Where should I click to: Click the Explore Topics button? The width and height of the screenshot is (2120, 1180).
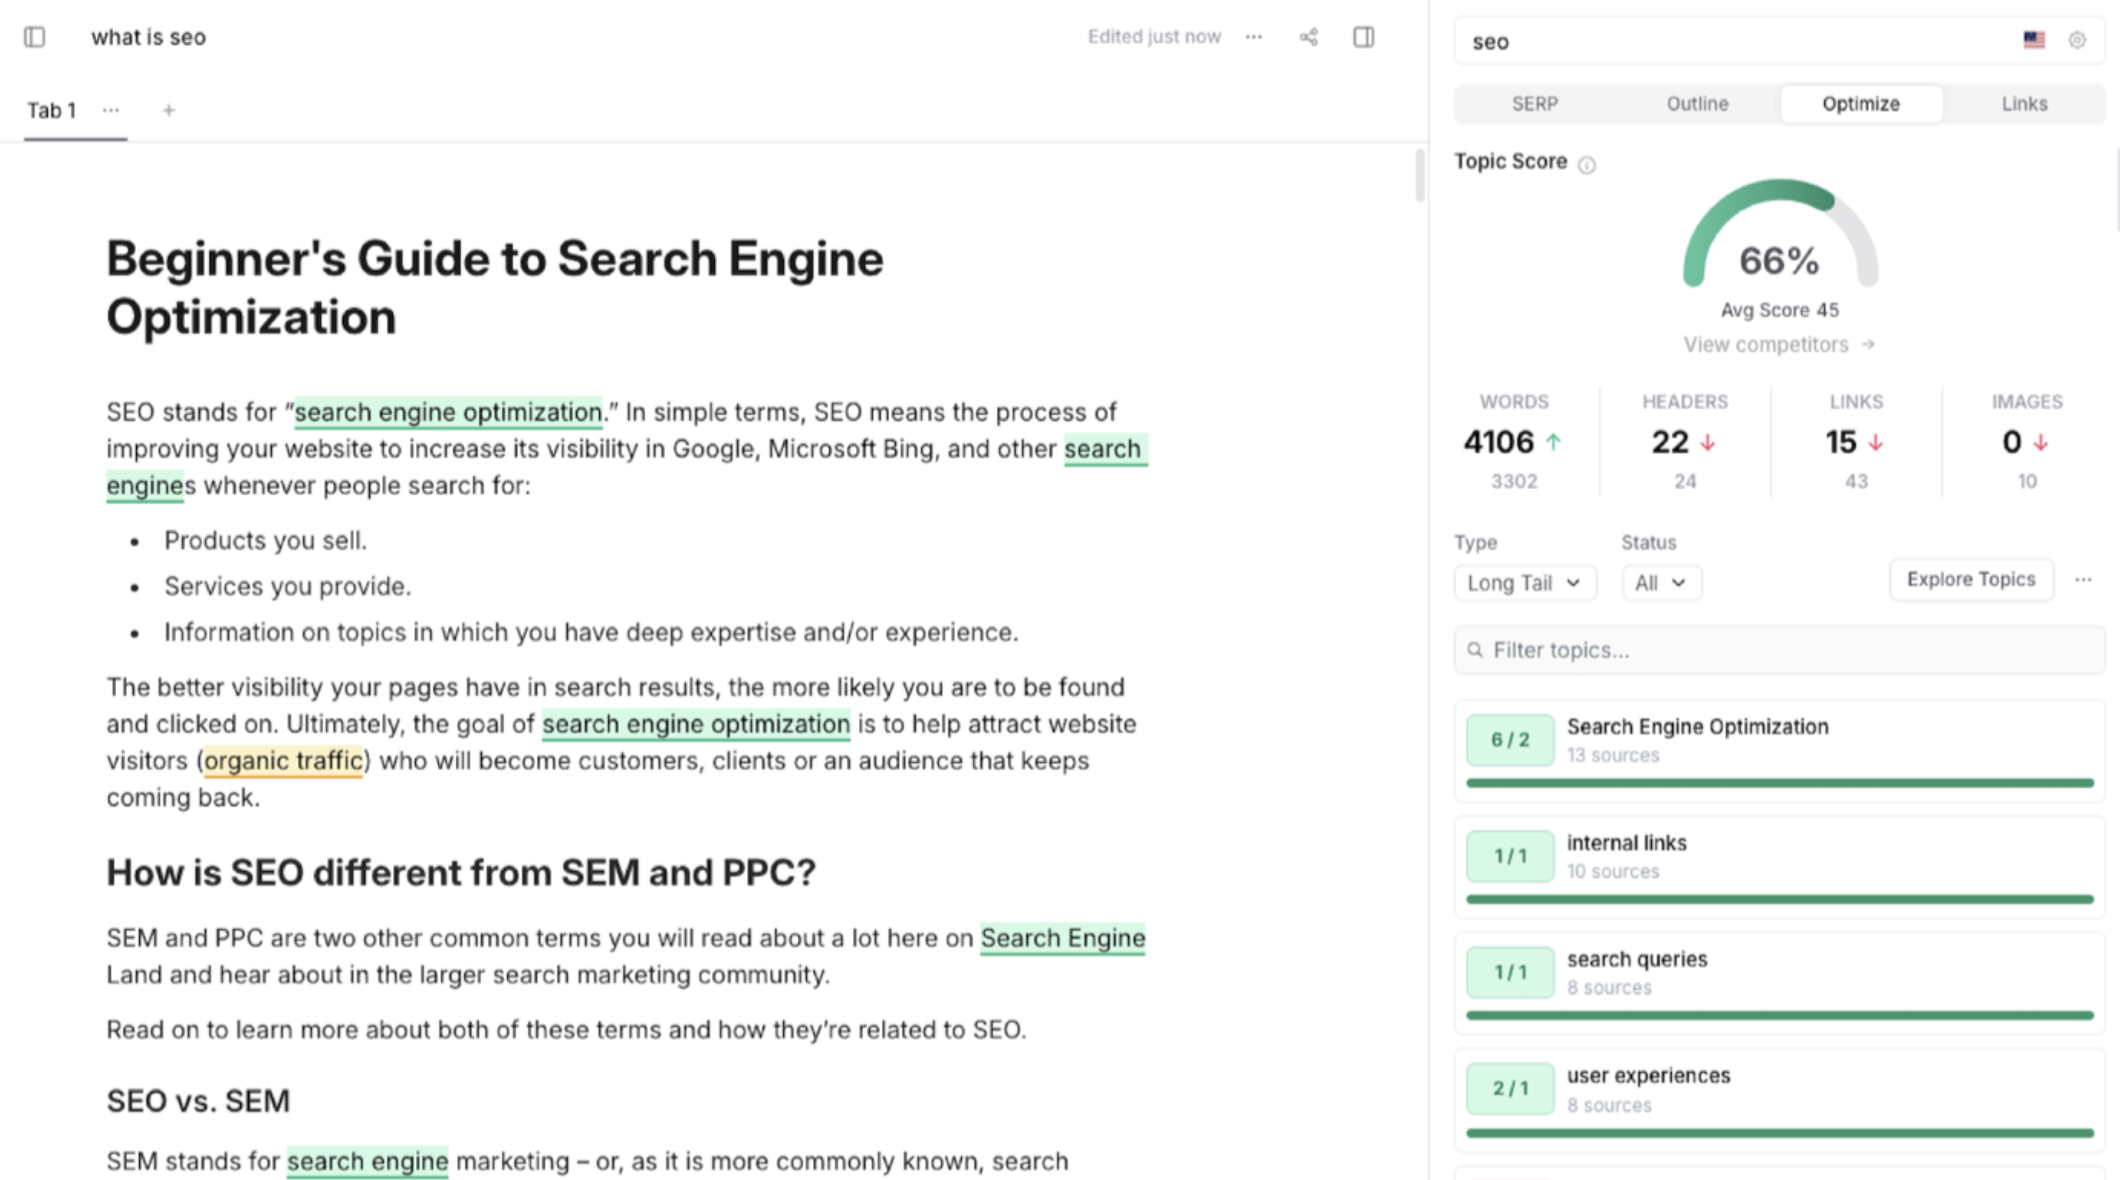tap(1970, 580)
